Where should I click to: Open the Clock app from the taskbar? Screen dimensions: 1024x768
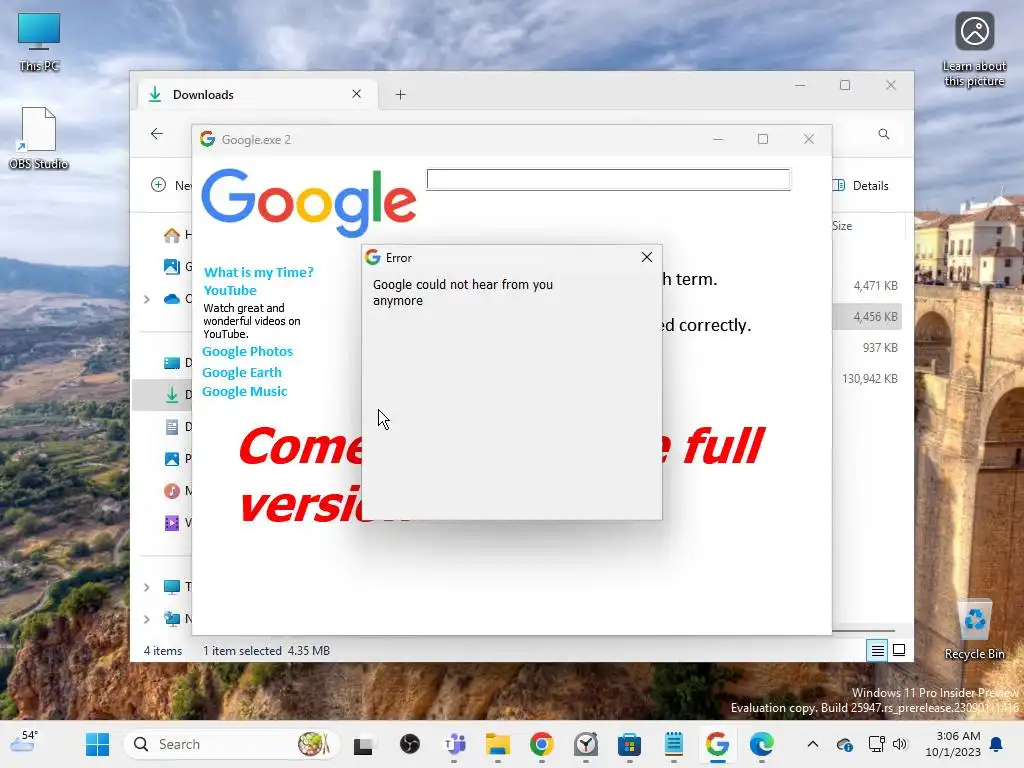click(586, 744)
